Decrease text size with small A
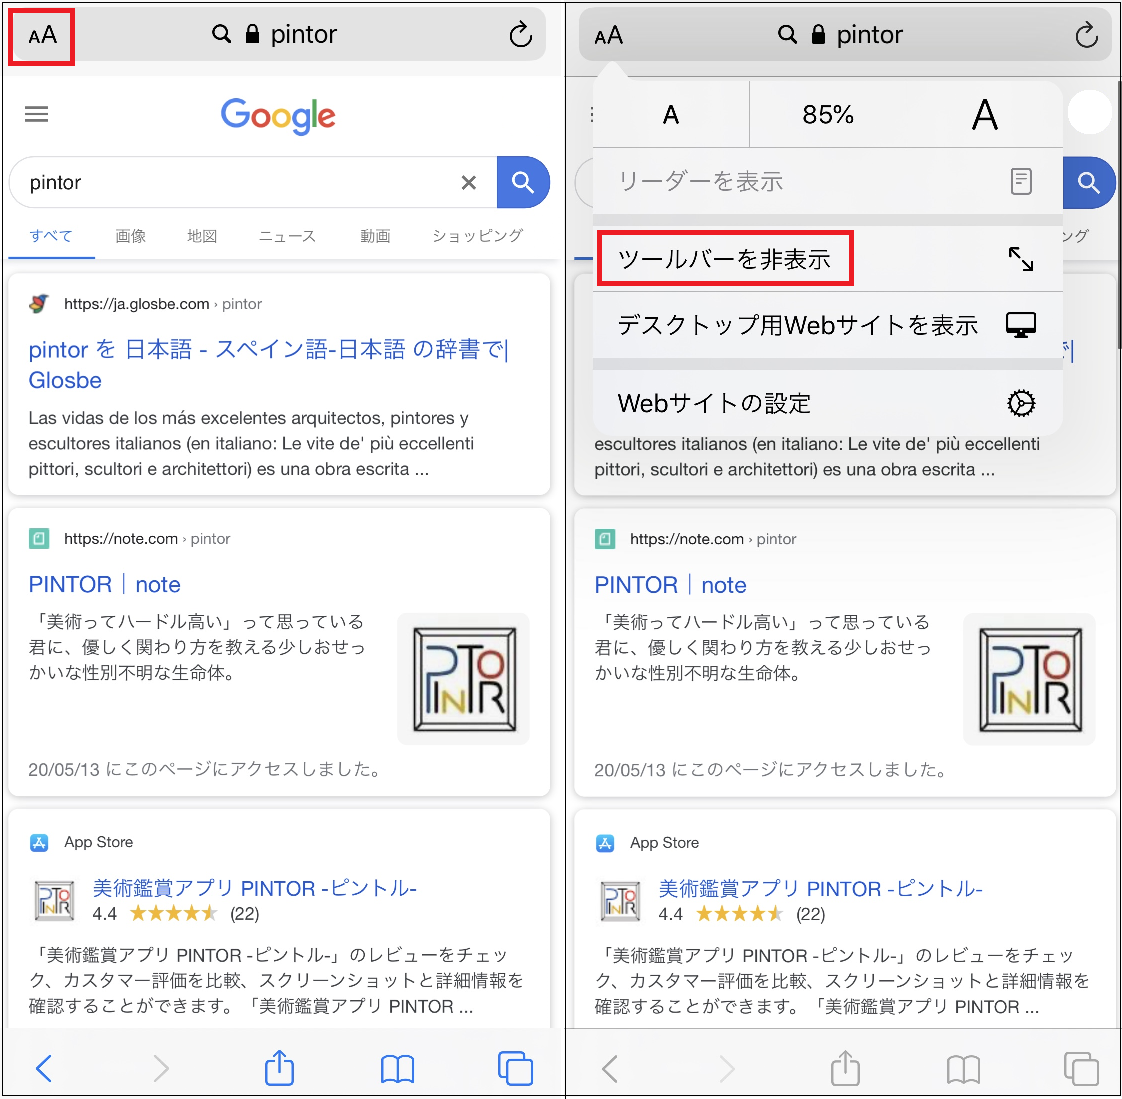The width and height of the screenshot is (1122, 1099). coord(671,115)
